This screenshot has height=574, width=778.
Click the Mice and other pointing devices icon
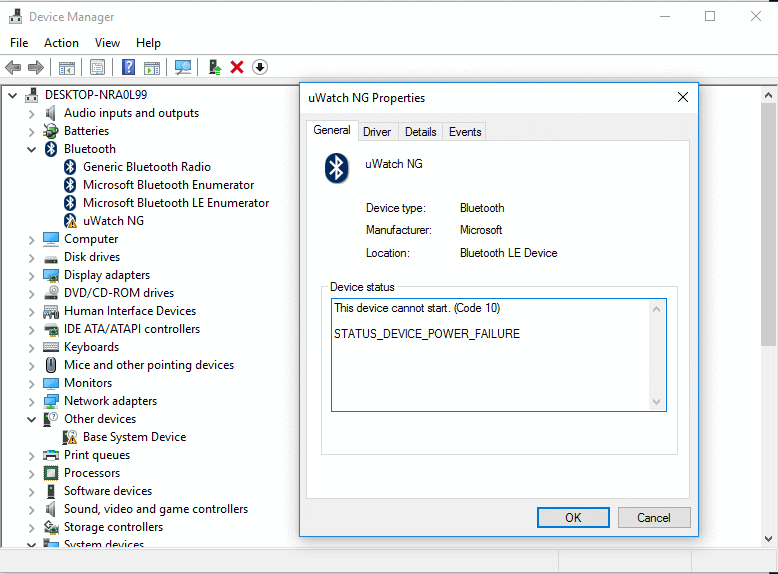pos(51,365)
